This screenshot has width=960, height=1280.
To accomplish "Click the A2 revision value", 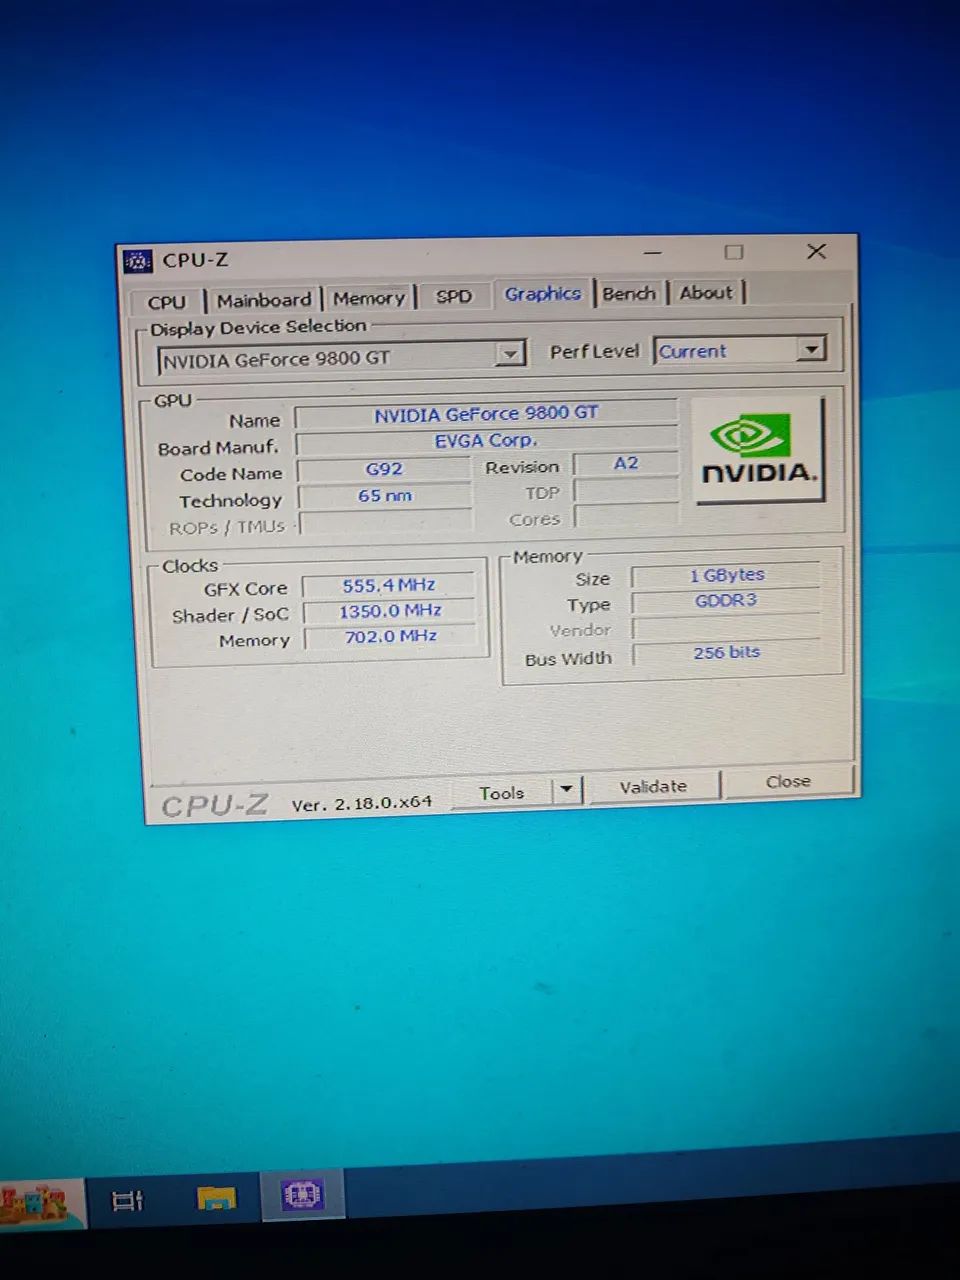I will [626, 463].
